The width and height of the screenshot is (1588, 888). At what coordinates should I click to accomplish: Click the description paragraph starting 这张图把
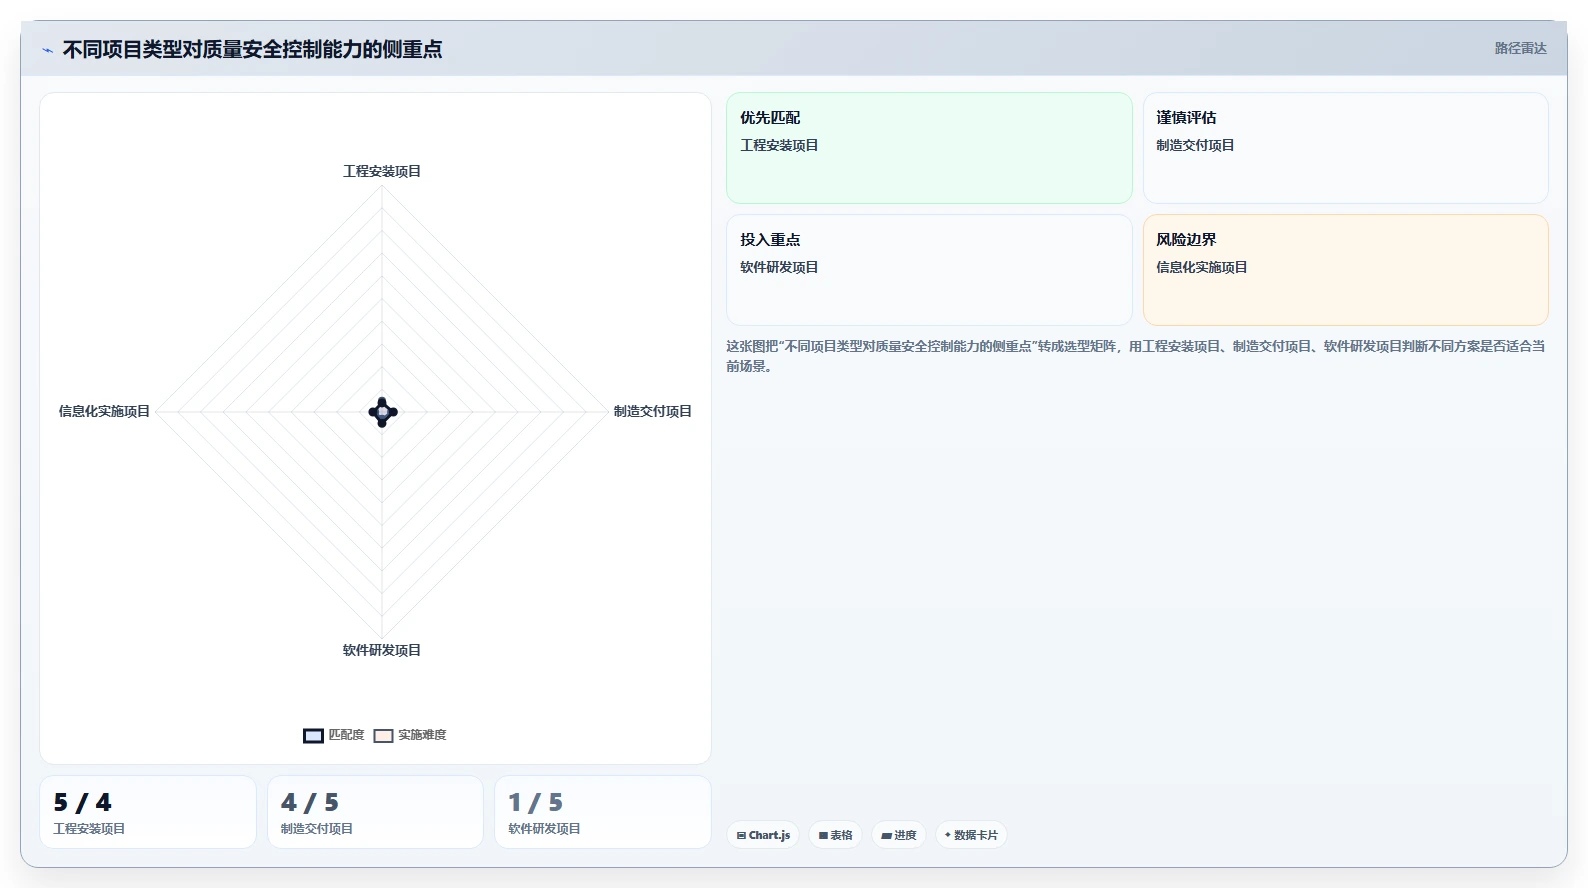[x=1136, y=356]
